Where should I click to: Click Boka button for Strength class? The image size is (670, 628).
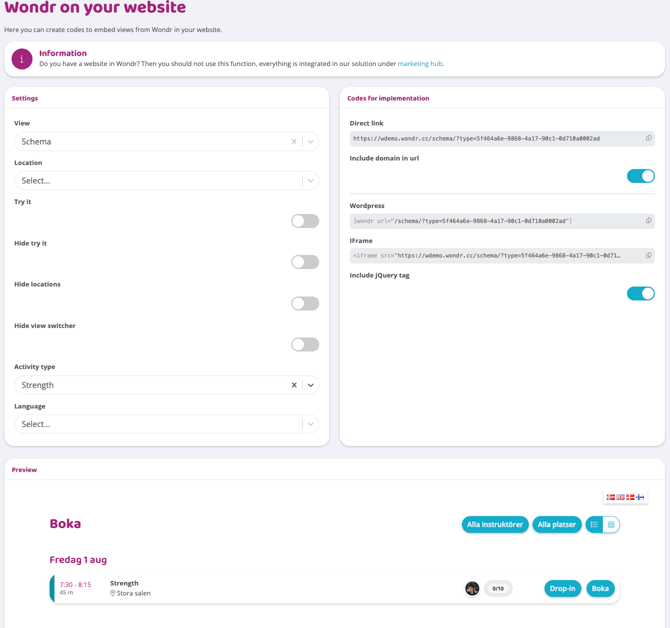600,588
